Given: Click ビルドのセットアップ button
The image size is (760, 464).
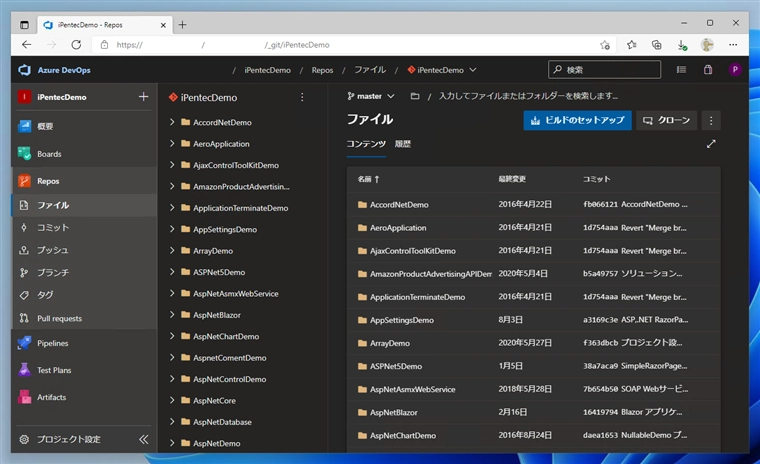Looking at the screenshot, I should coord(577,120).
